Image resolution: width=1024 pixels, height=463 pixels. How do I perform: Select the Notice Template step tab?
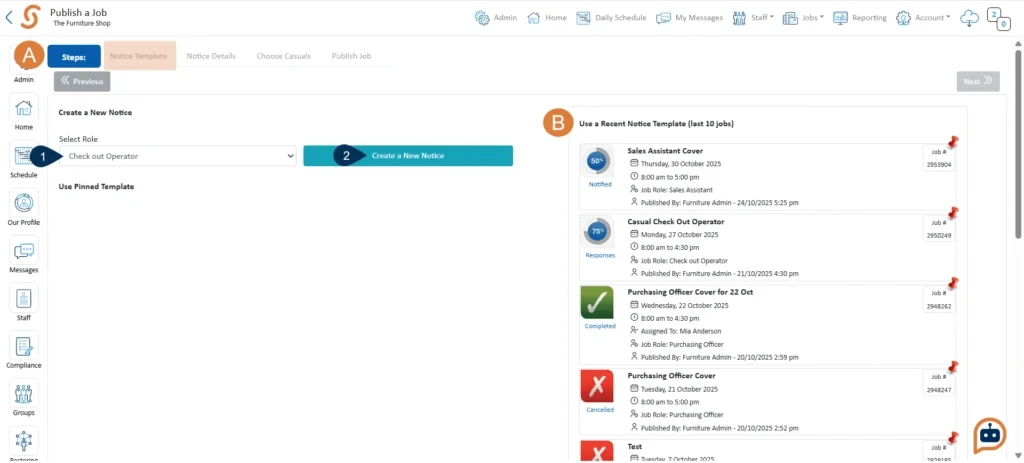138,56
